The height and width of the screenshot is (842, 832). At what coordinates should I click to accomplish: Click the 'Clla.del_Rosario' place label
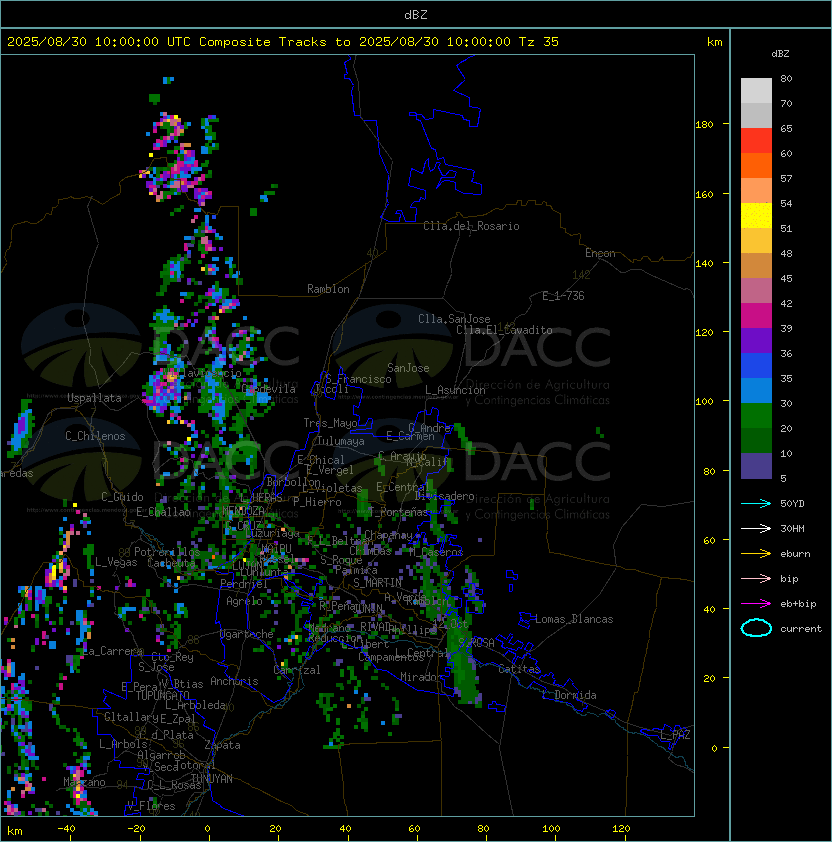click(x=471, y=226)
